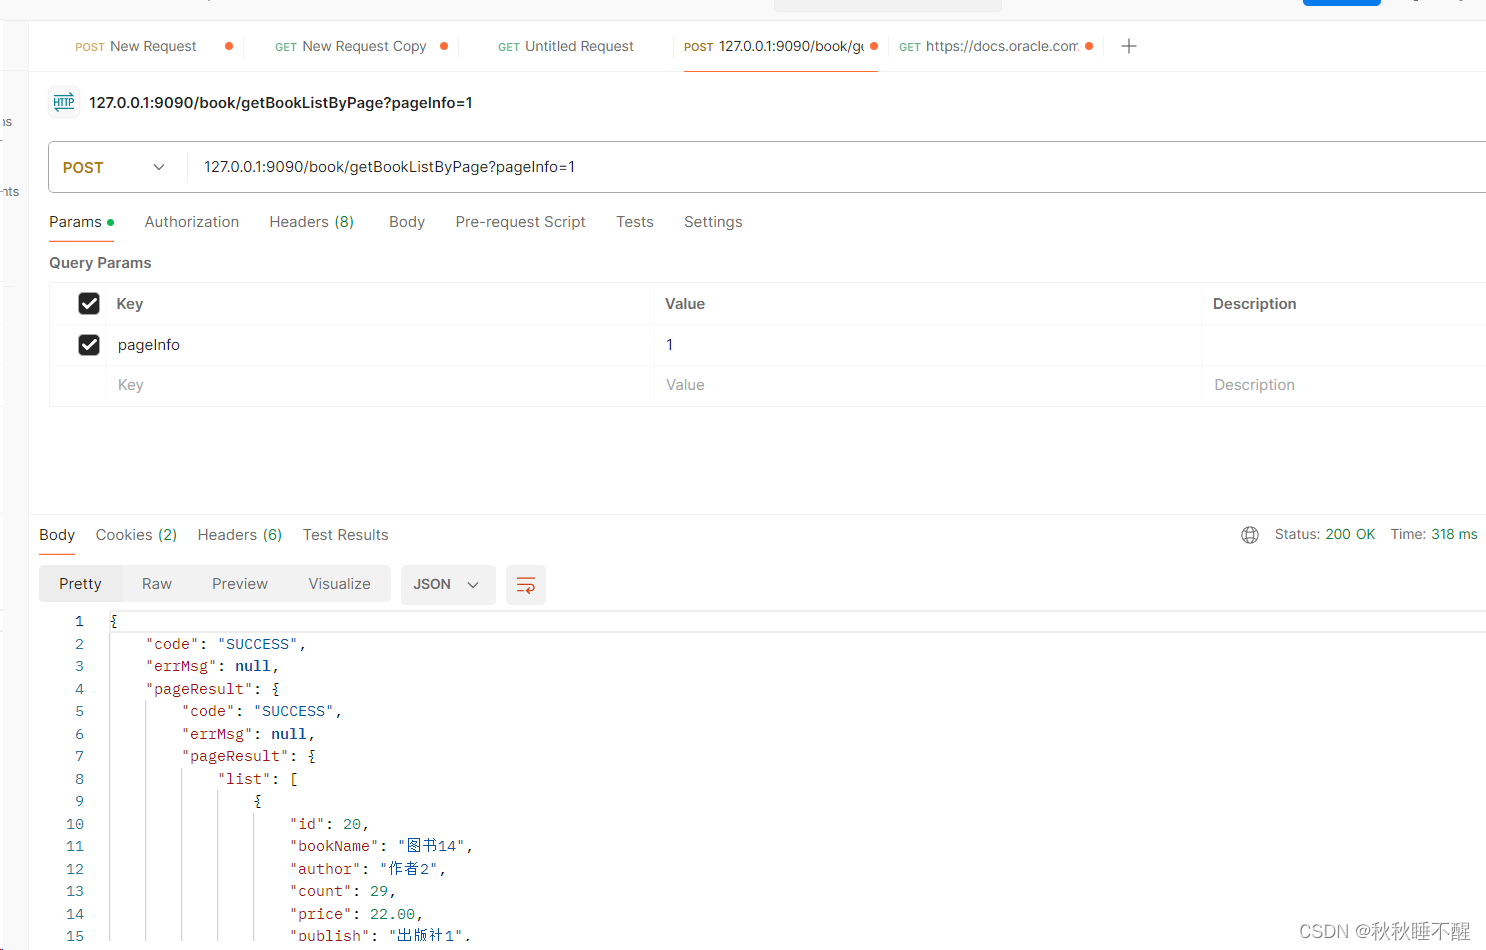This screenshot has width=1486, height=950.
Task: Open the Headers (8) request tab
Action: [x=311, y=221]
